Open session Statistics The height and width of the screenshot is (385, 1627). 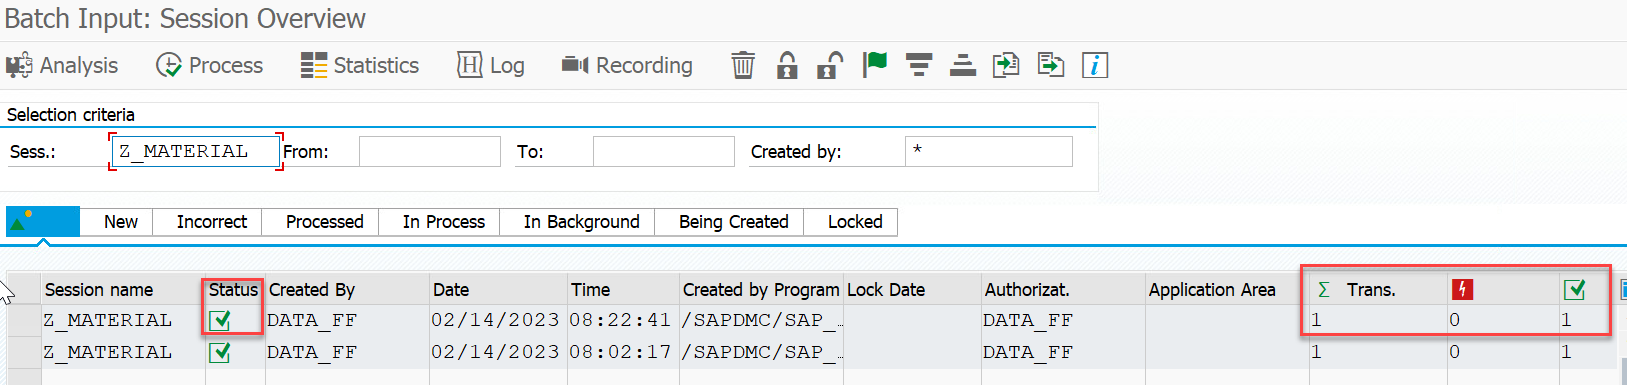pos(360,66)
